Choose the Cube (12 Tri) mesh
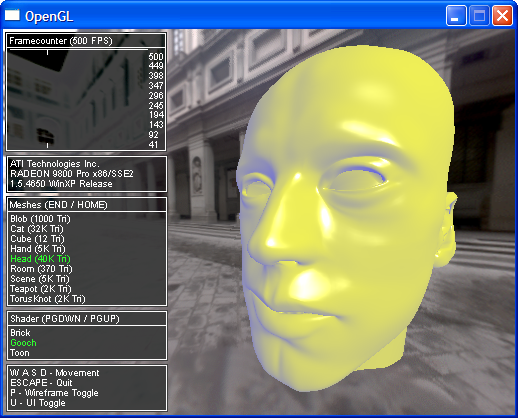Screen dimensions: 518x418 pyautogui.click(x=37, y=239)
